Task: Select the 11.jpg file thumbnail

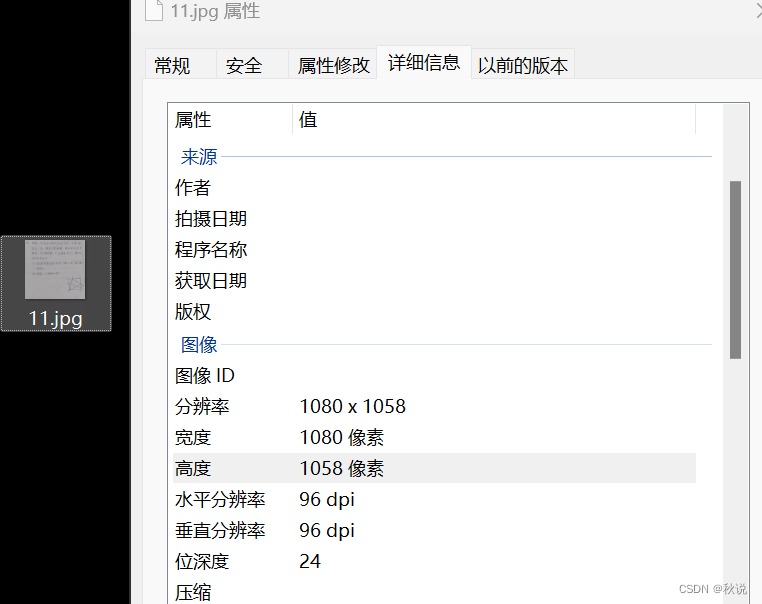Action: pyautogui.click(x=55, y=269)
